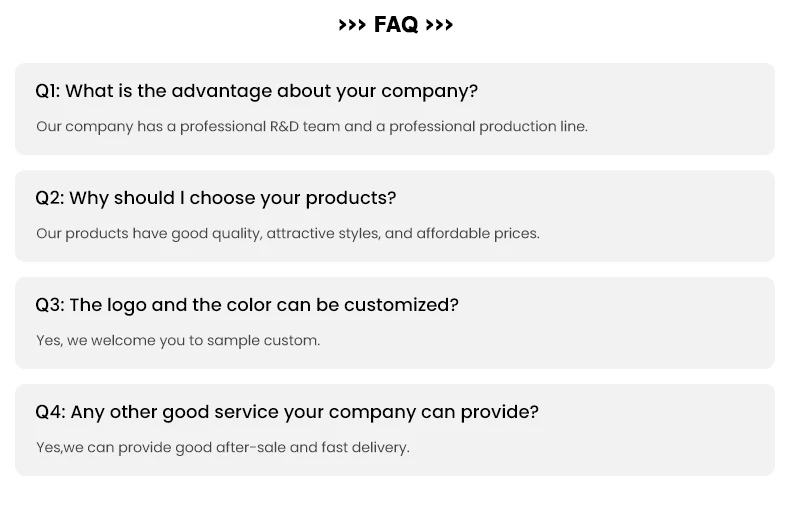This screenshot has height=506, width=790.
Task: Click the answer about good quality and affordable prices
Action: point(287,234)
